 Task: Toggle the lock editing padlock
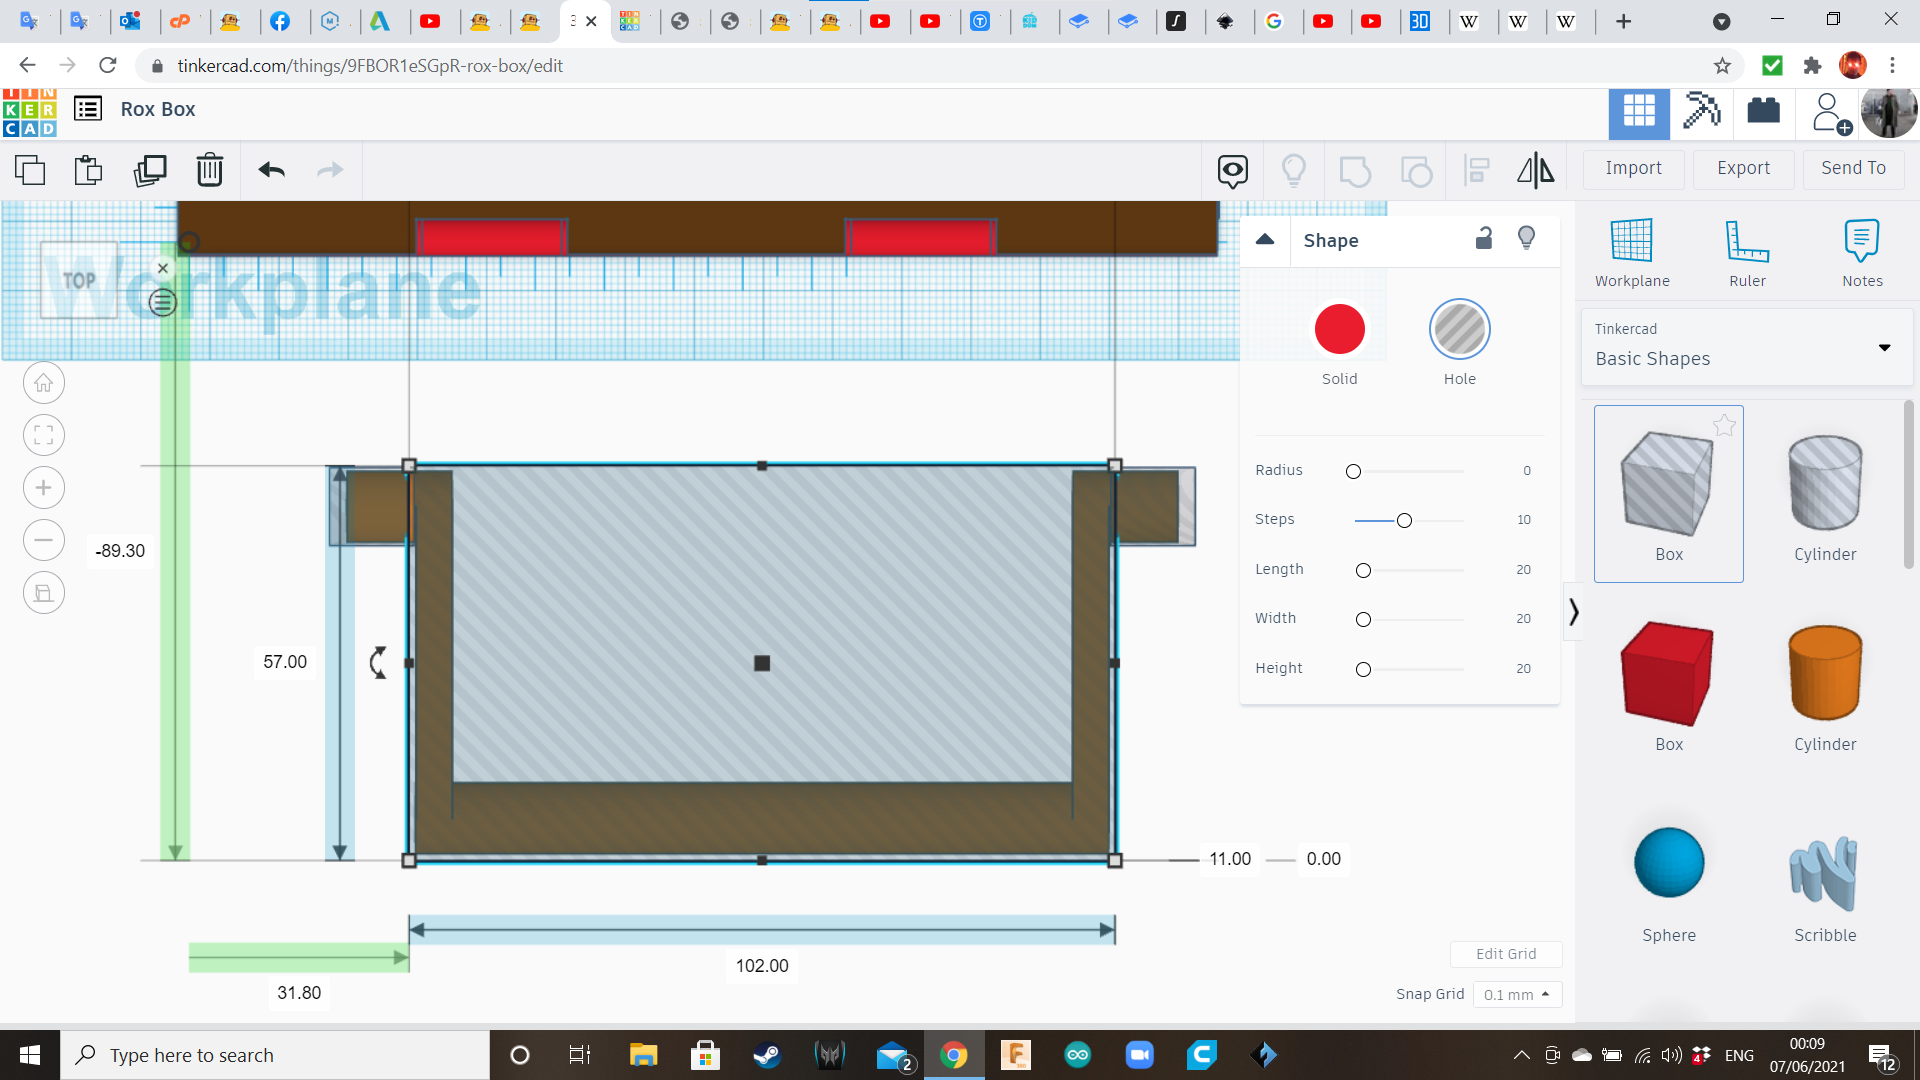pyautogui.click(x=1484, y=238)
